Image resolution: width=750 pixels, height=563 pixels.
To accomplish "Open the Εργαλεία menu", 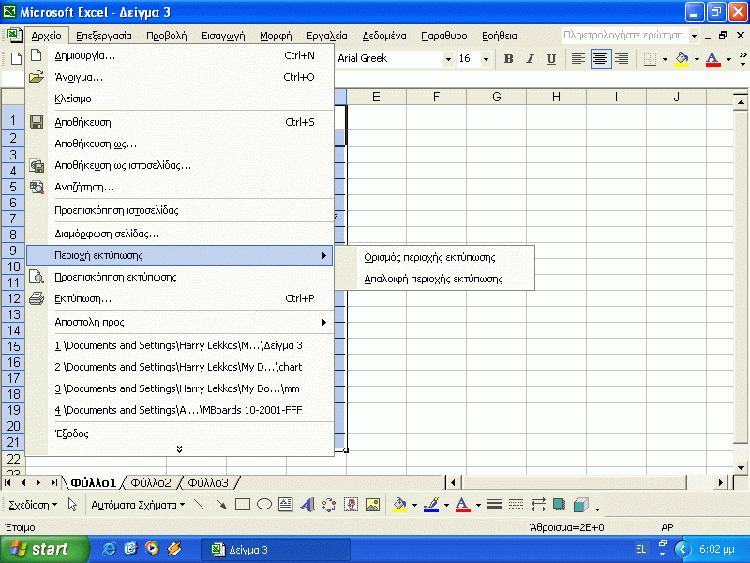I will coord(327,35).
